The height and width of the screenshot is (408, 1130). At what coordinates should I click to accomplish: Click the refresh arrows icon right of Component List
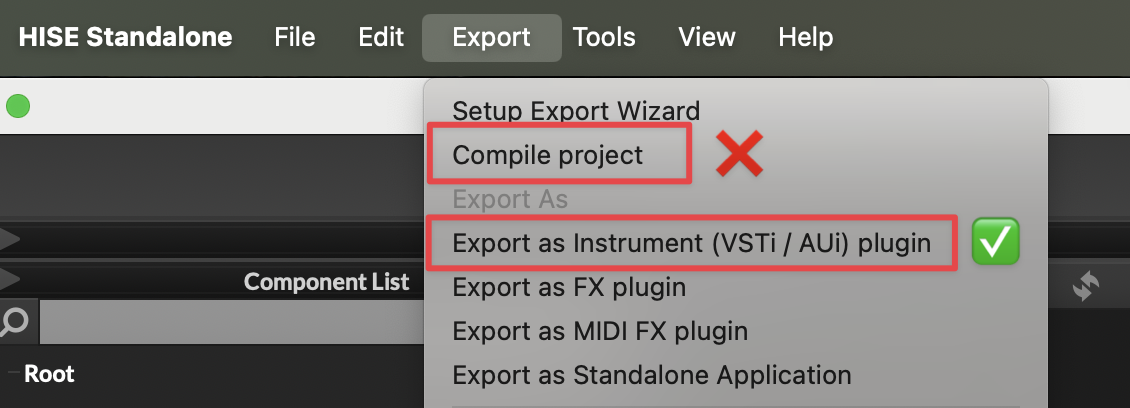coord(1085,287)
